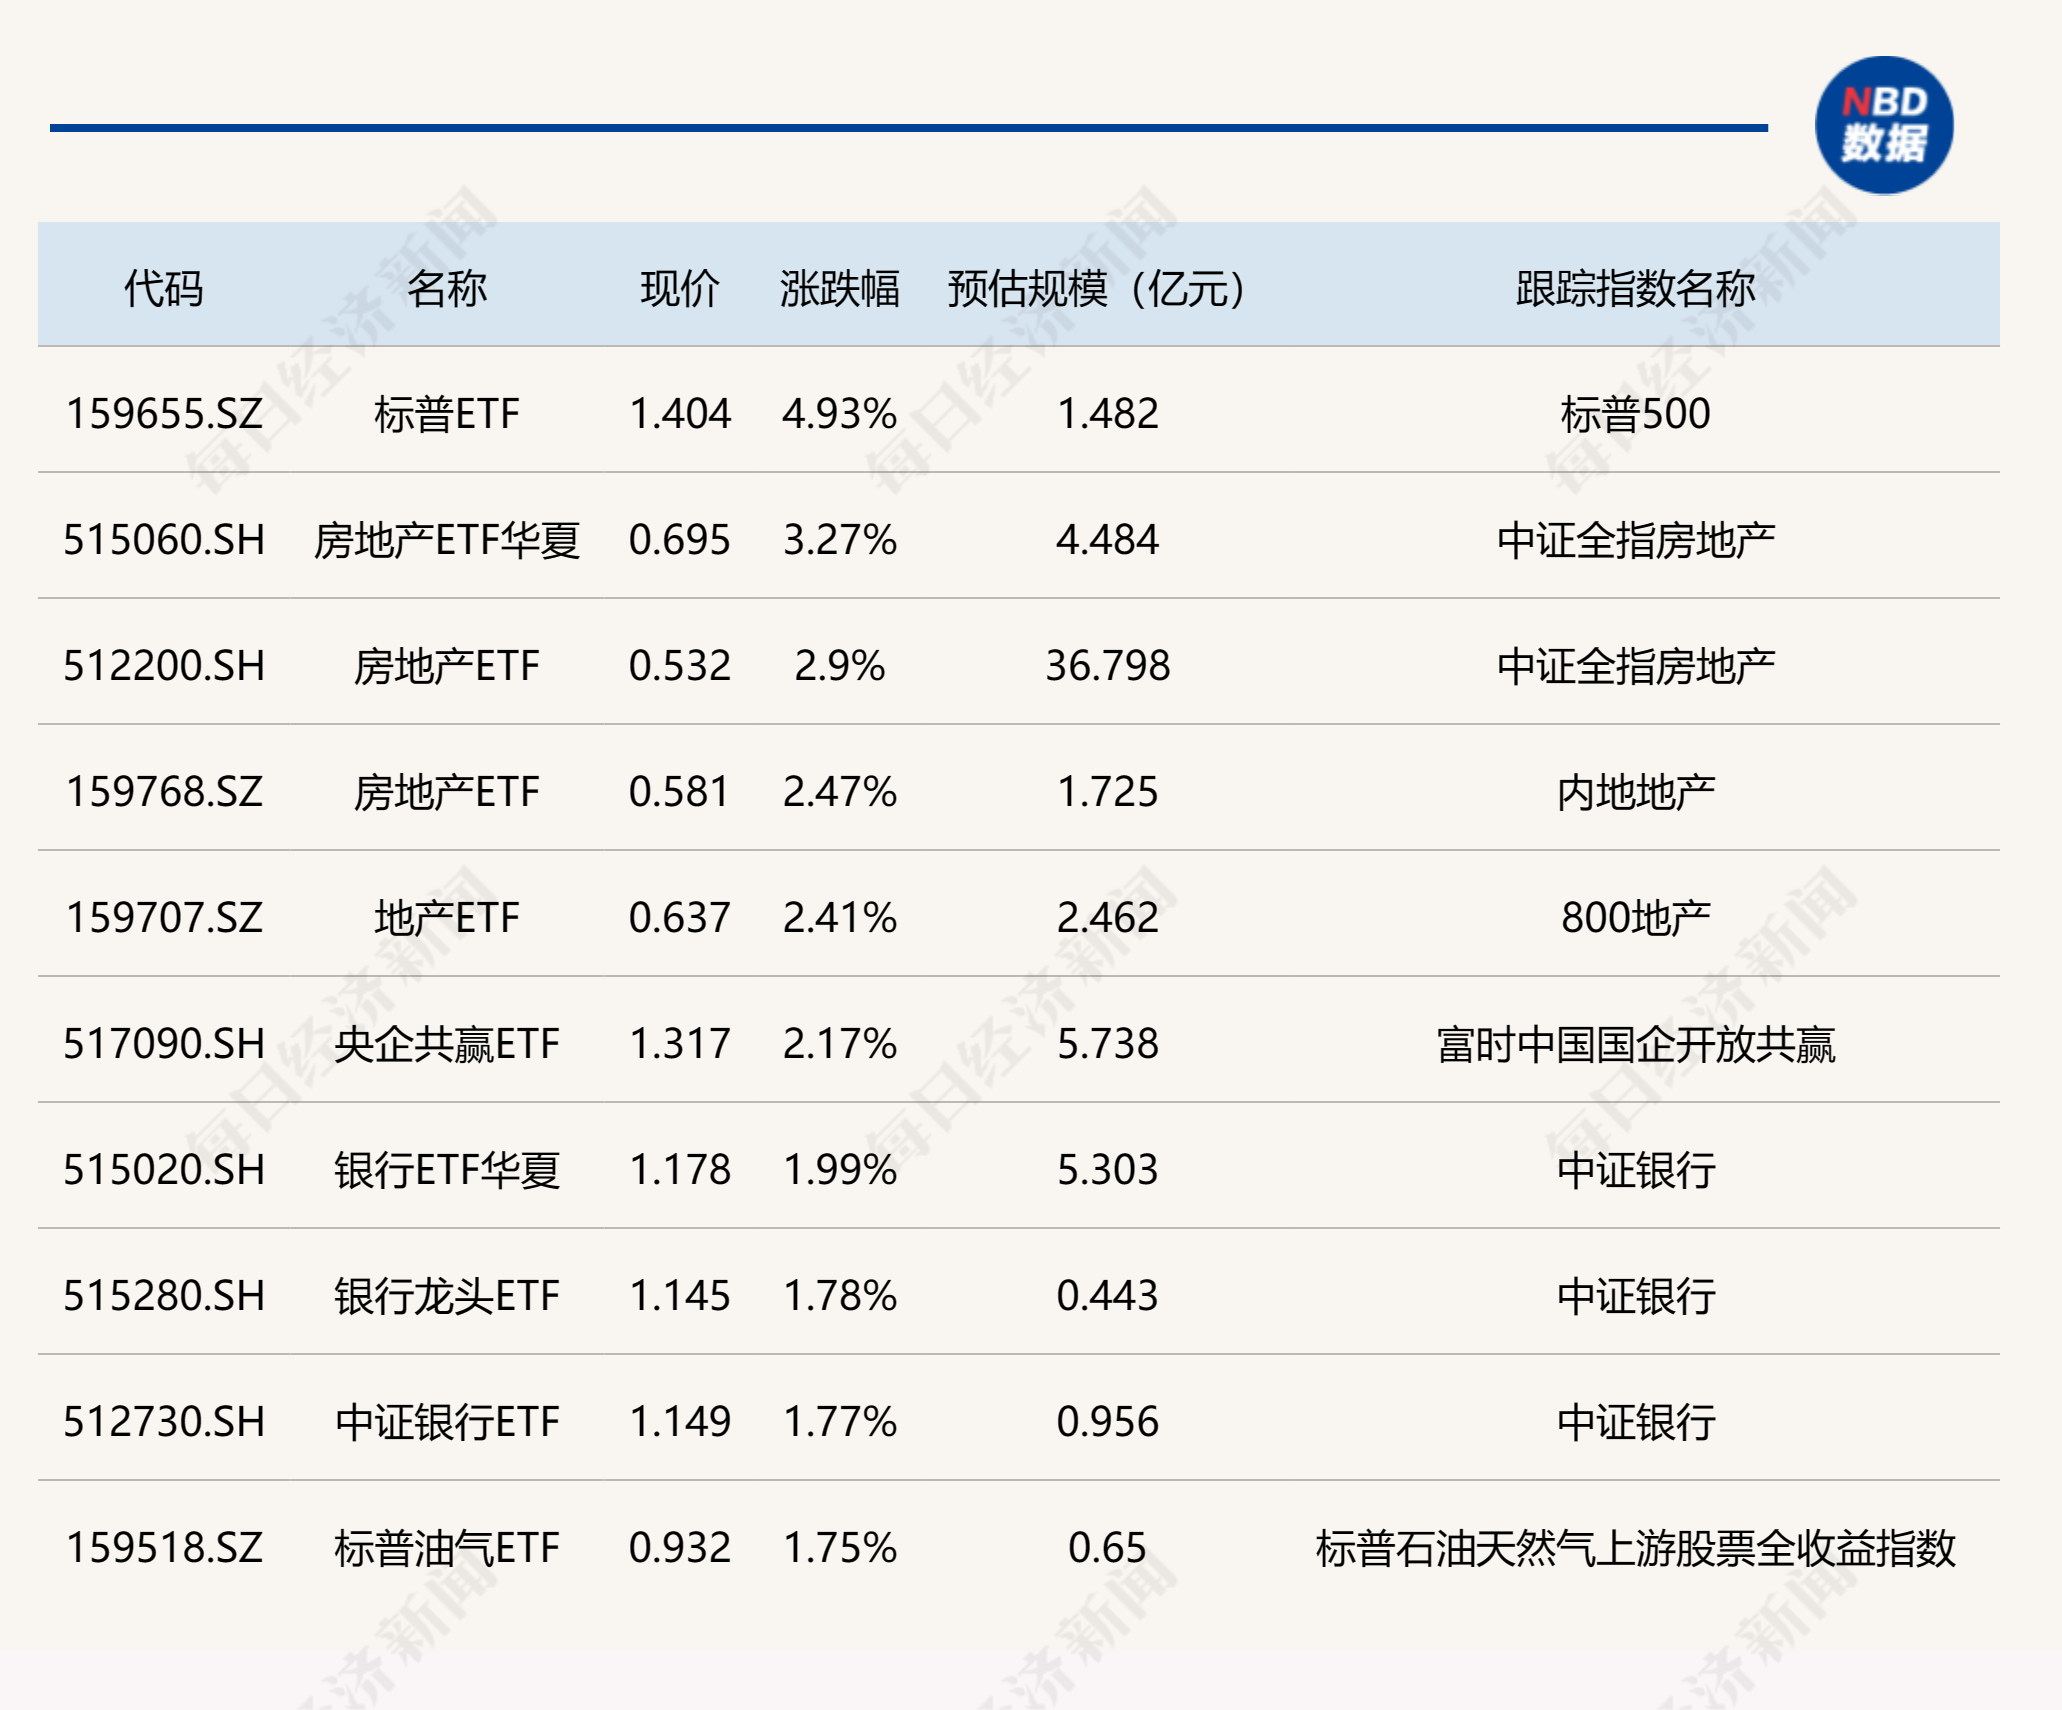Click index name 800地产
Viewport: 2062px width, 1710px height.
tap(1636, 918)
